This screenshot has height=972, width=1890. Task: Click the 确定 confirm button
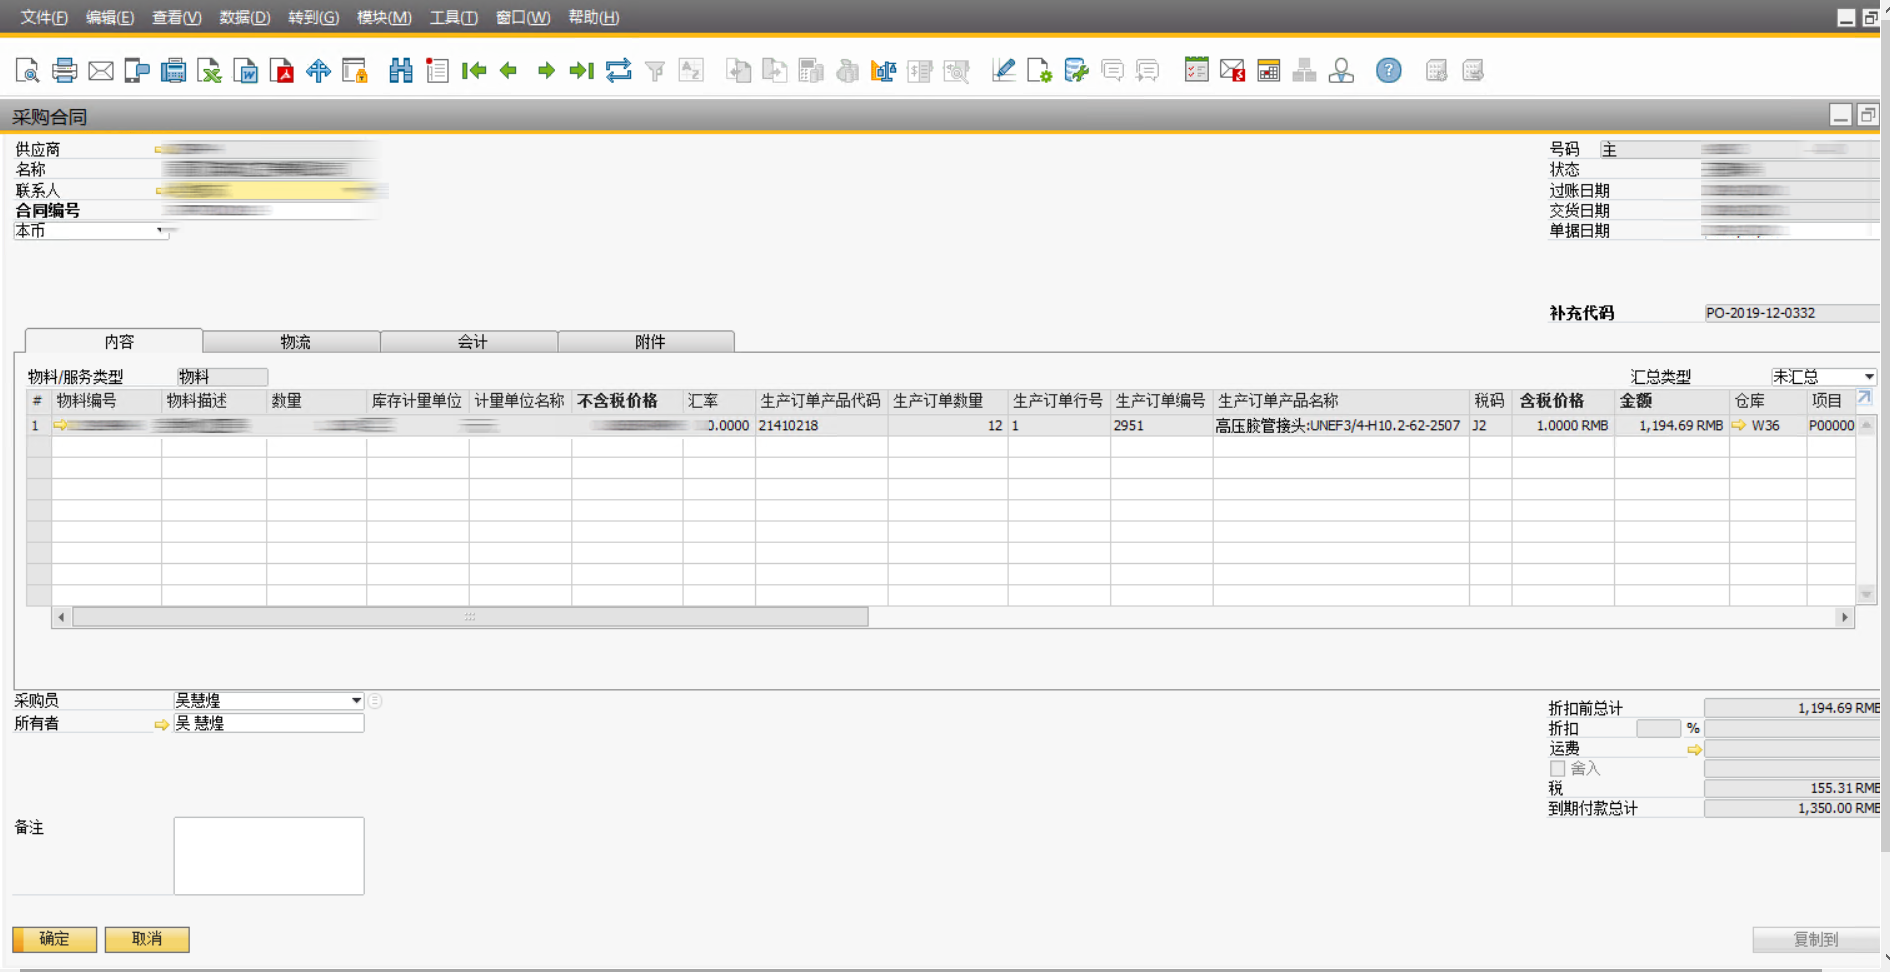[55, 939]
